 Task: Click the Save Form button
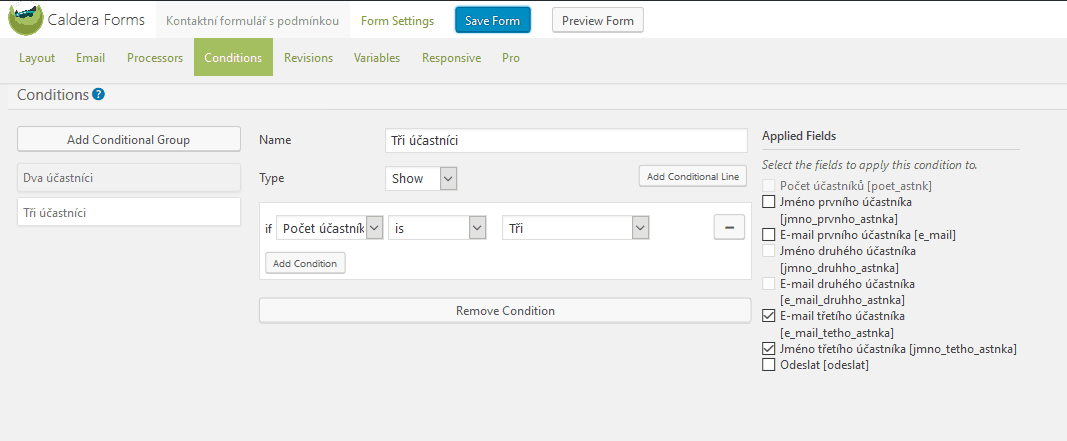coord(493,20)
